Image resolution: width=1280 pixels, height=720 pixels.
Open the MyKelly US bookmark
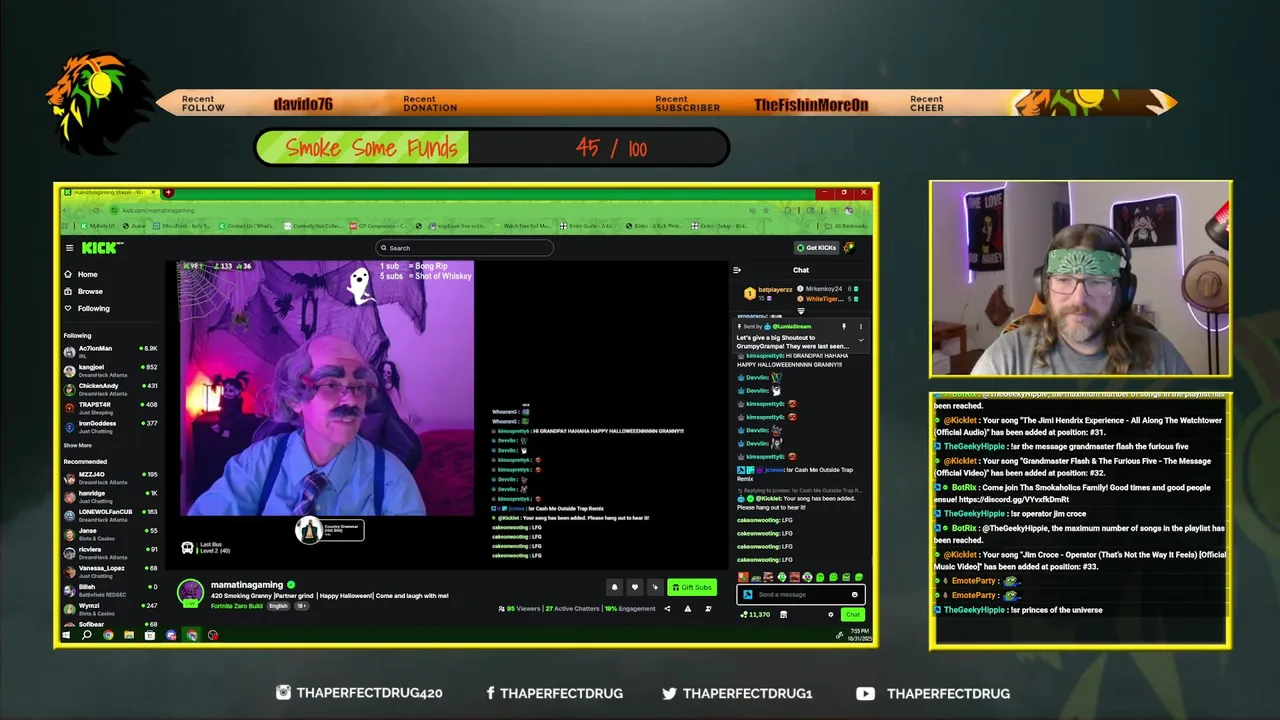pos(99,226)
